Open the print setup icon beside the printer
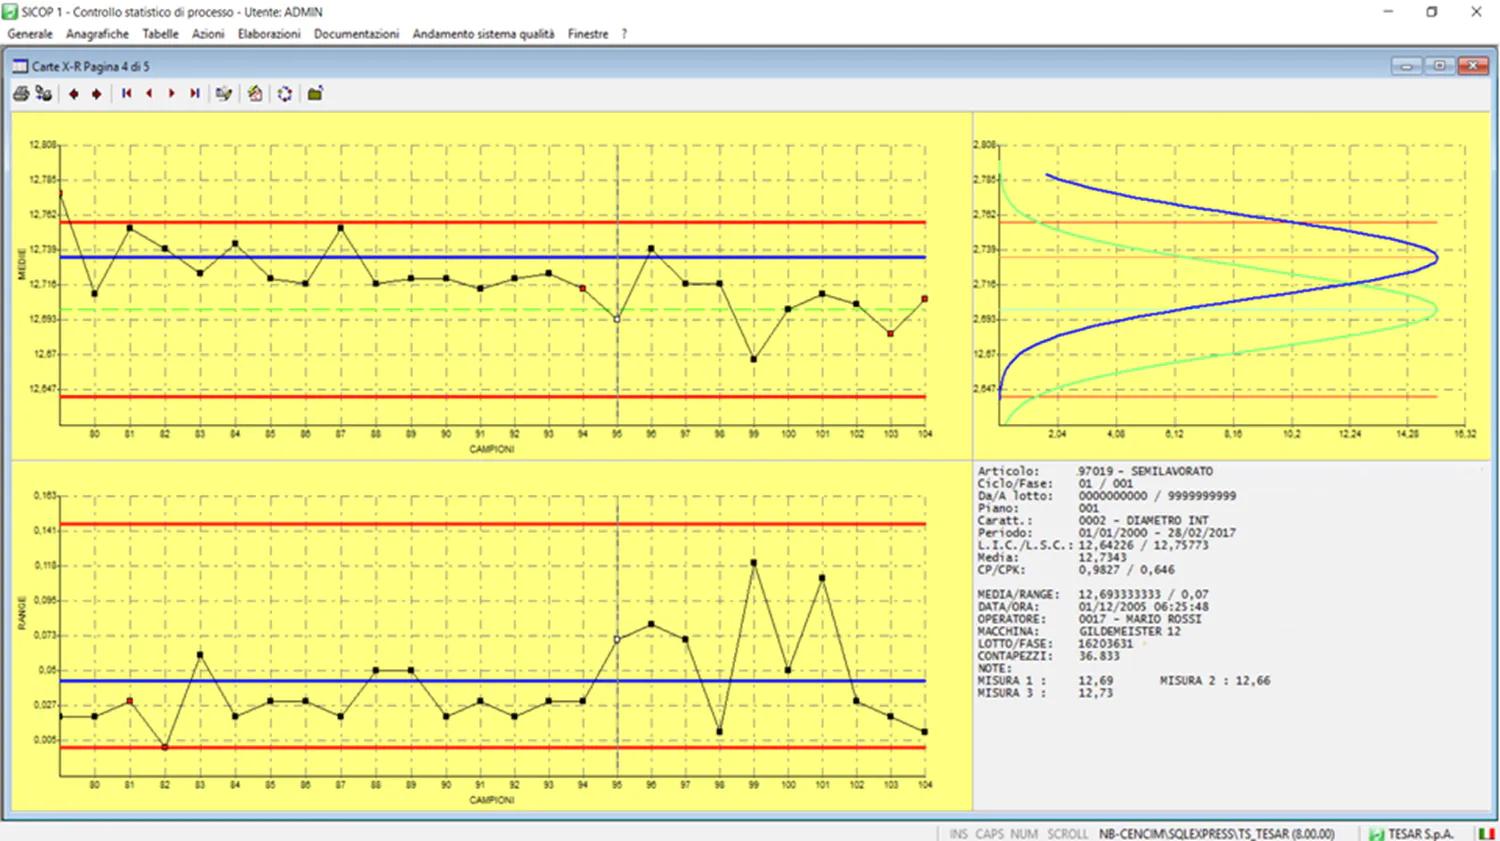Image resolution: width=1500 pixels, height=841 pixels. [x=43, y=94]
